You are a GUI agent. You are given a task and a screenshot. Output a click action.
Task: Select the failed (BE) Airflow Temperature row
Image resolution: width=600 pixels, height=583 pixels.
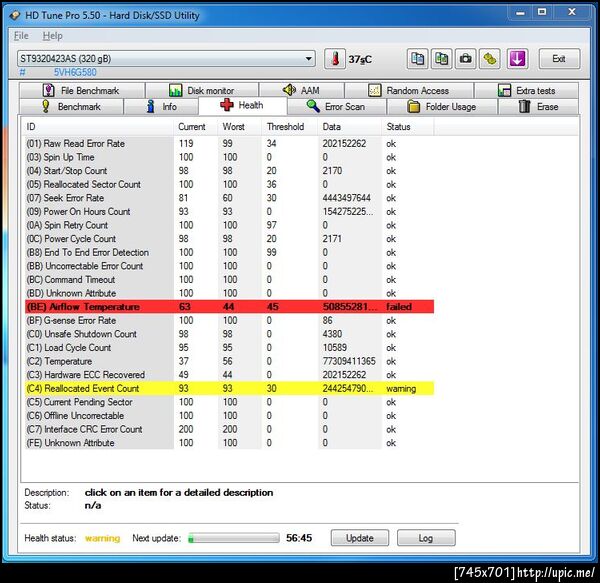click(229, 307)
